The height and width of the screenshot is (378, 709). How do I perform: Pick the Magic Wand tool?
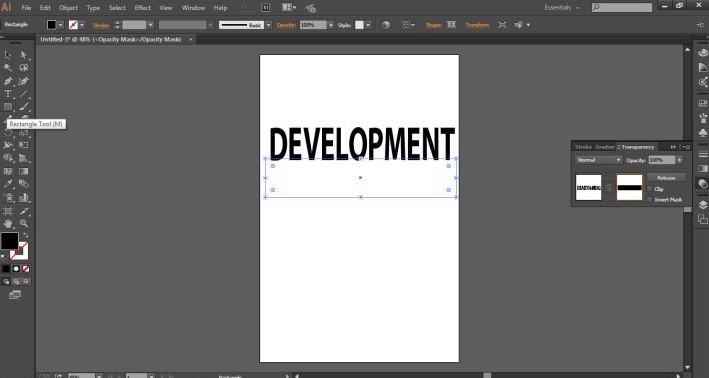click(8, 68)
